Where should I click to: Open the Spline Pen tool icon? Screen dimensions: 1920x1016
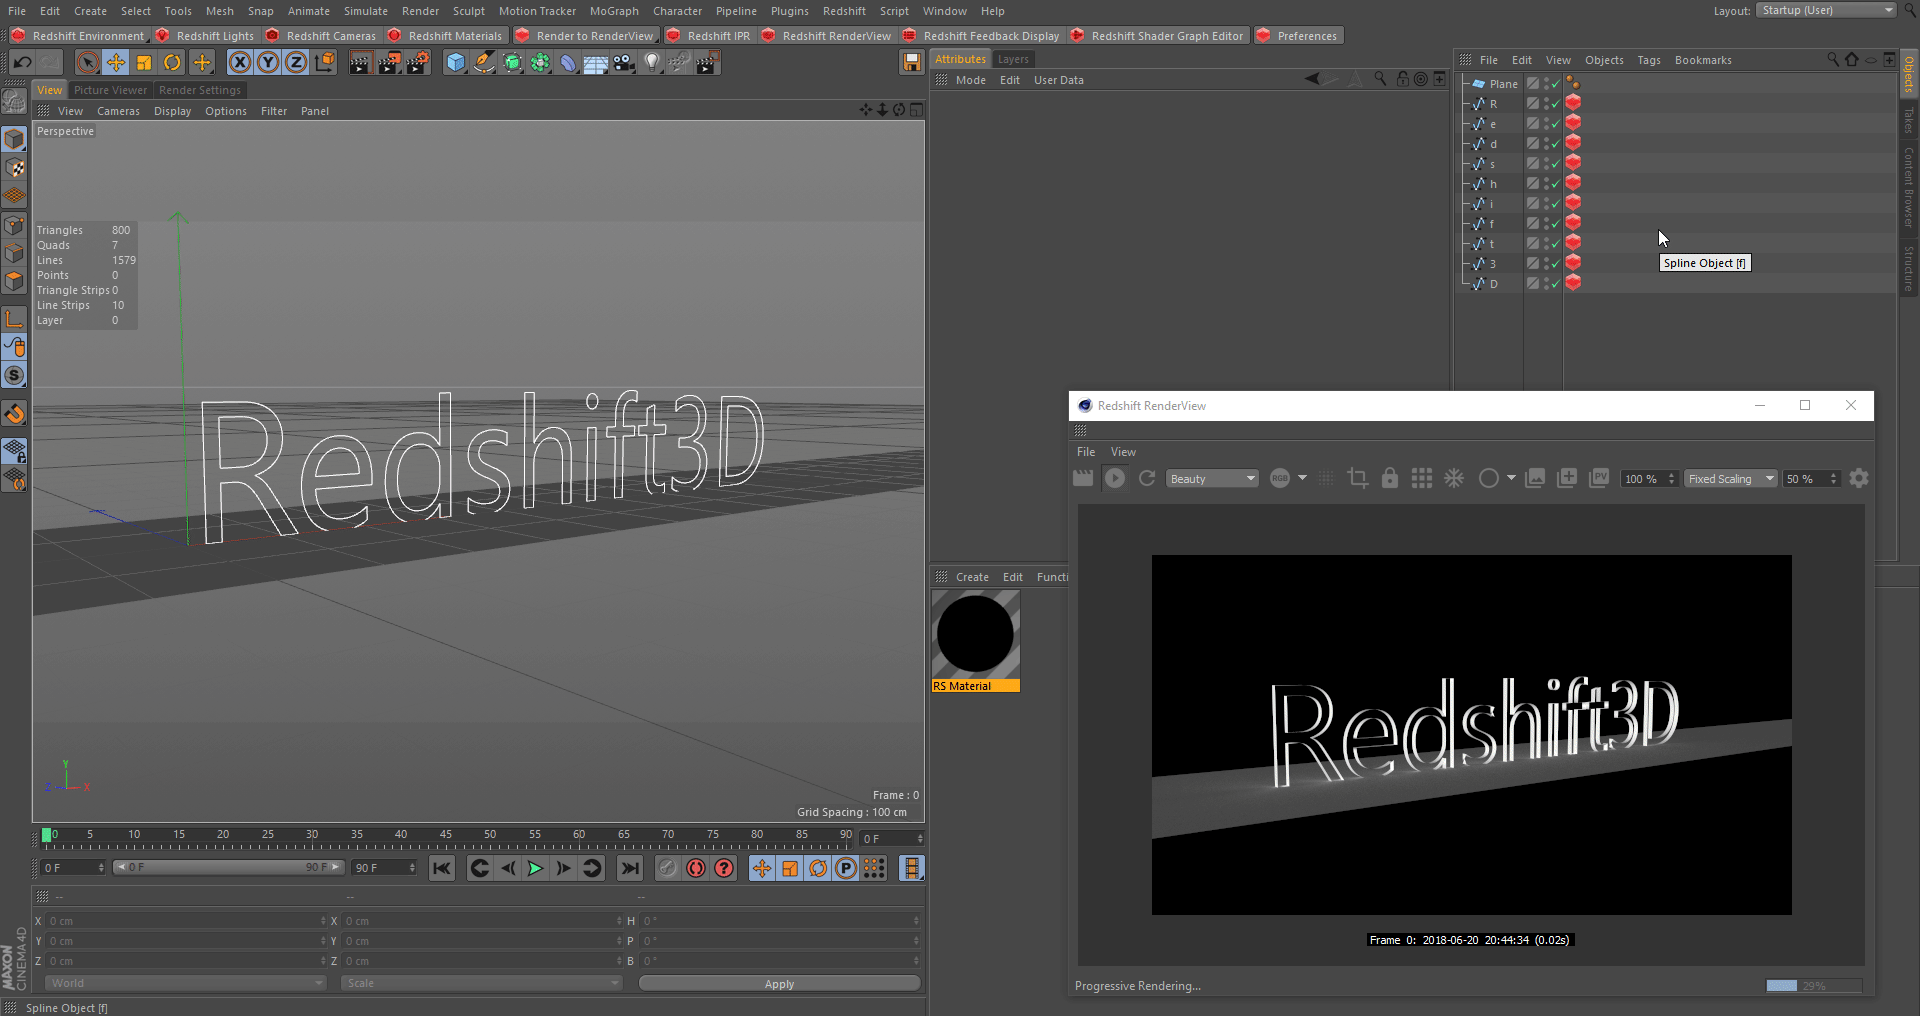484,63
